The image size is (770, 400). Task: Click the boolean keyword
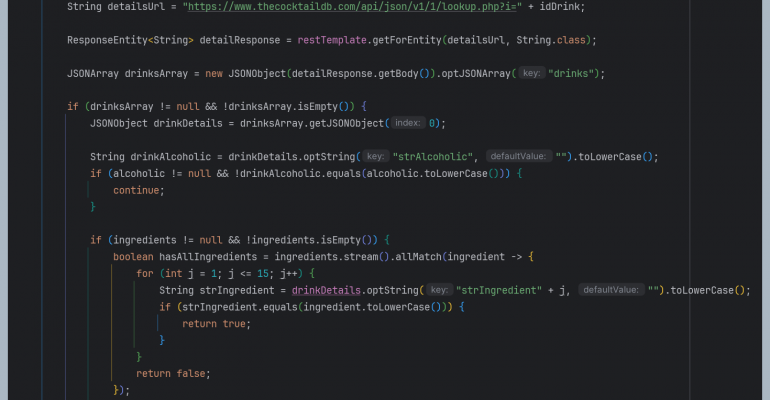(133, 257)
